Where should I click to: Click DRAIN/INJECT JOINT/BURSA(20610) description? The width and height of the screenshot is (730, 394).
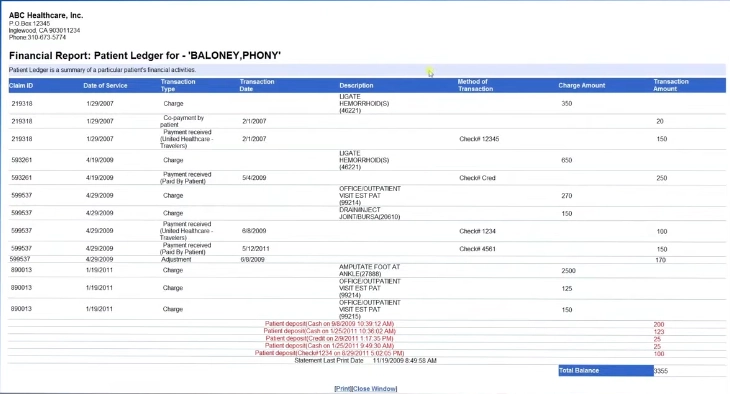pyautogui.click(x=370, y=213)
